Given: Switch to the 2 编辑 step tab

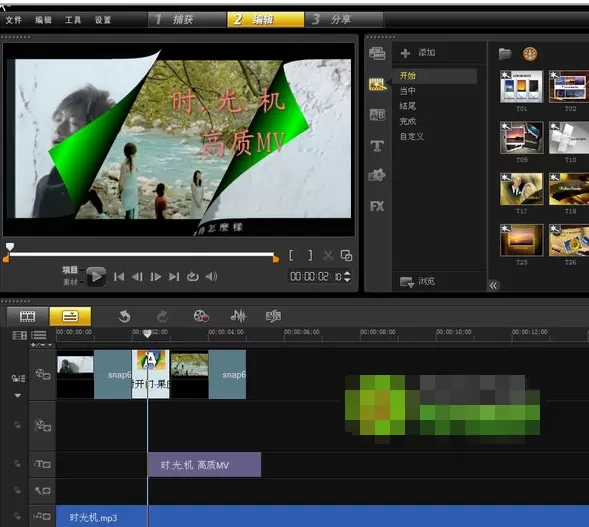Looking at the screenshot, I should tap(265, 20).
